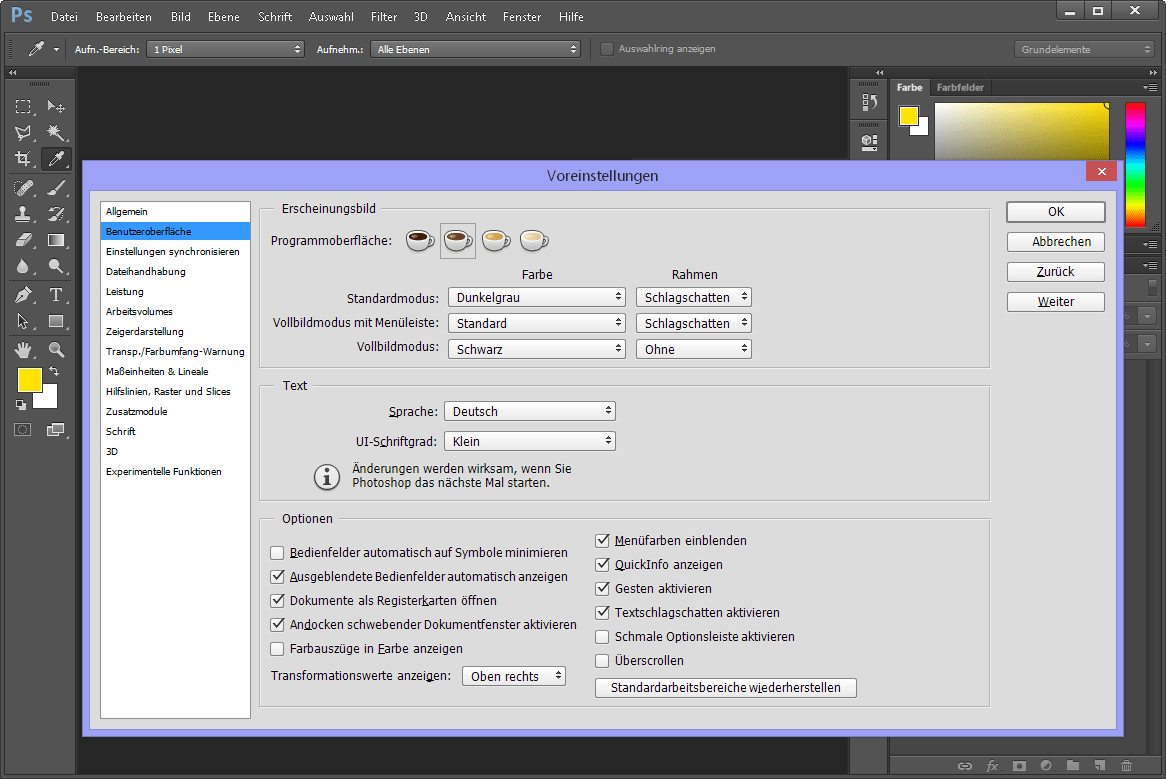Viewport: 1166px width, 779px height.
Task: Open Vollbildmodus mit Menüleiste Farbe dropdown
Action: click(537, 323)
